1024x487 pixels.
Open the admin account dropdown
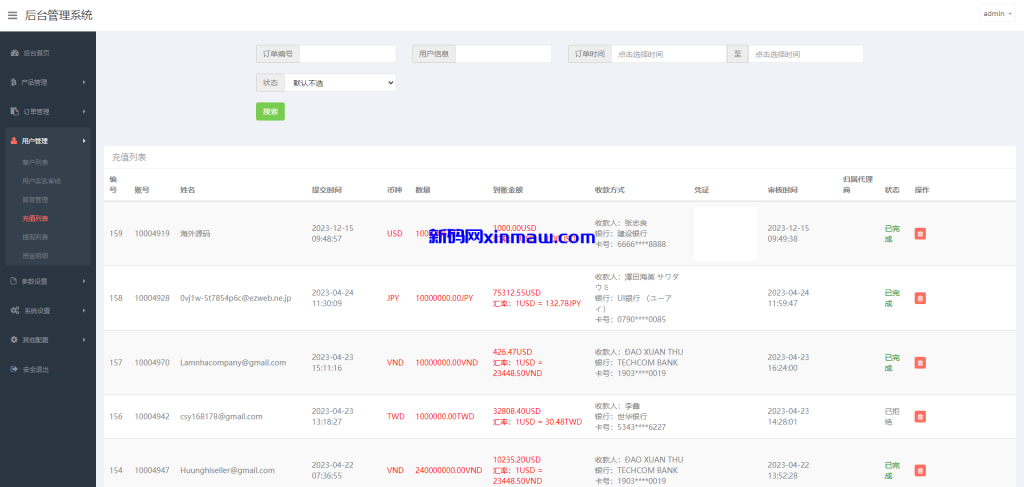pyautogui.click(x=997, y=14)
